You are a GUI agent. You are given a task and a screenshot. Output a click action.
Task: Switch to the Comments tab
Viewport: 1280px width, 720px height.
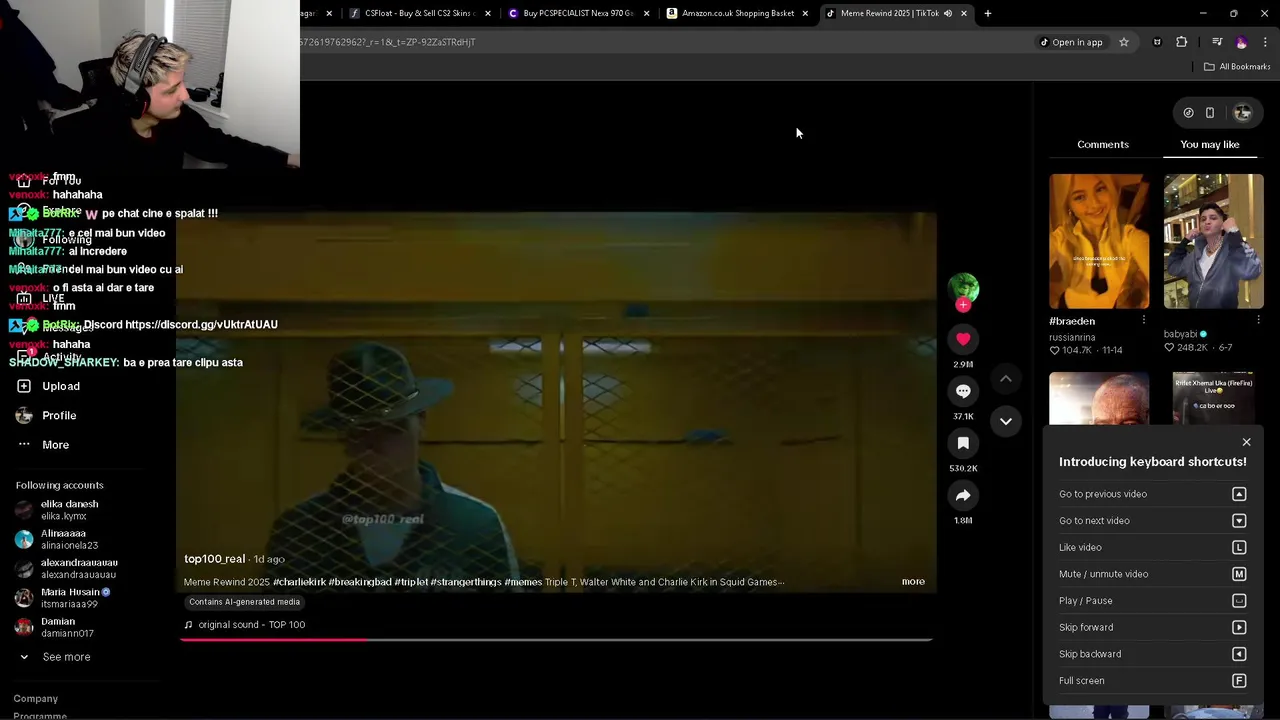[1103, 144]
